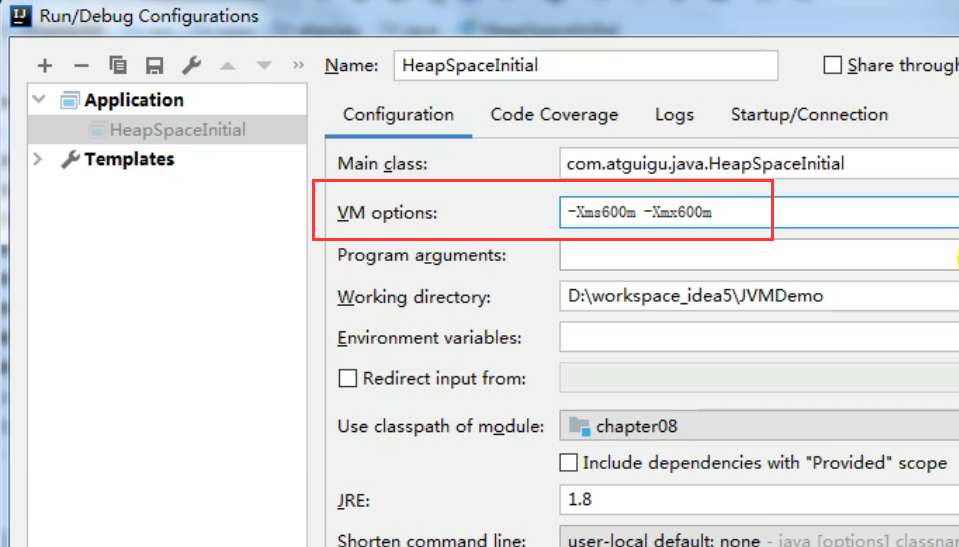Copy the configuration using duplicate icon
Viewport: 959px width, 547px height.
pos(117,65)
